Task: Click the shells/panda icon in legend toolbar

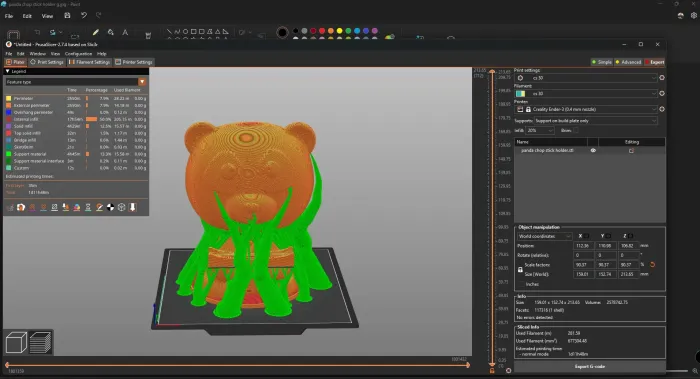Action: click(x=21, y=207)
